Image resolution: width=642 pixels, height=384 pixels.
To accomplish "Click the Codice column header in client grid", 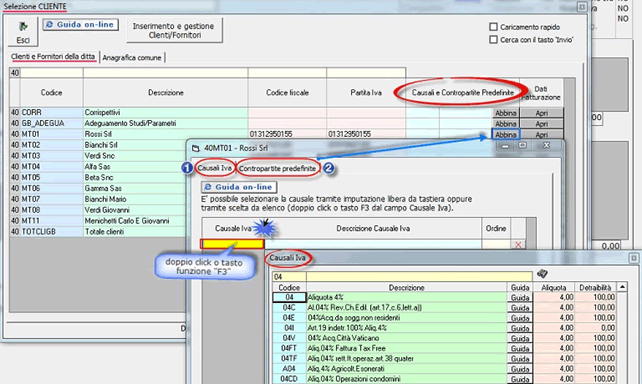I will [x=52, y=93].
